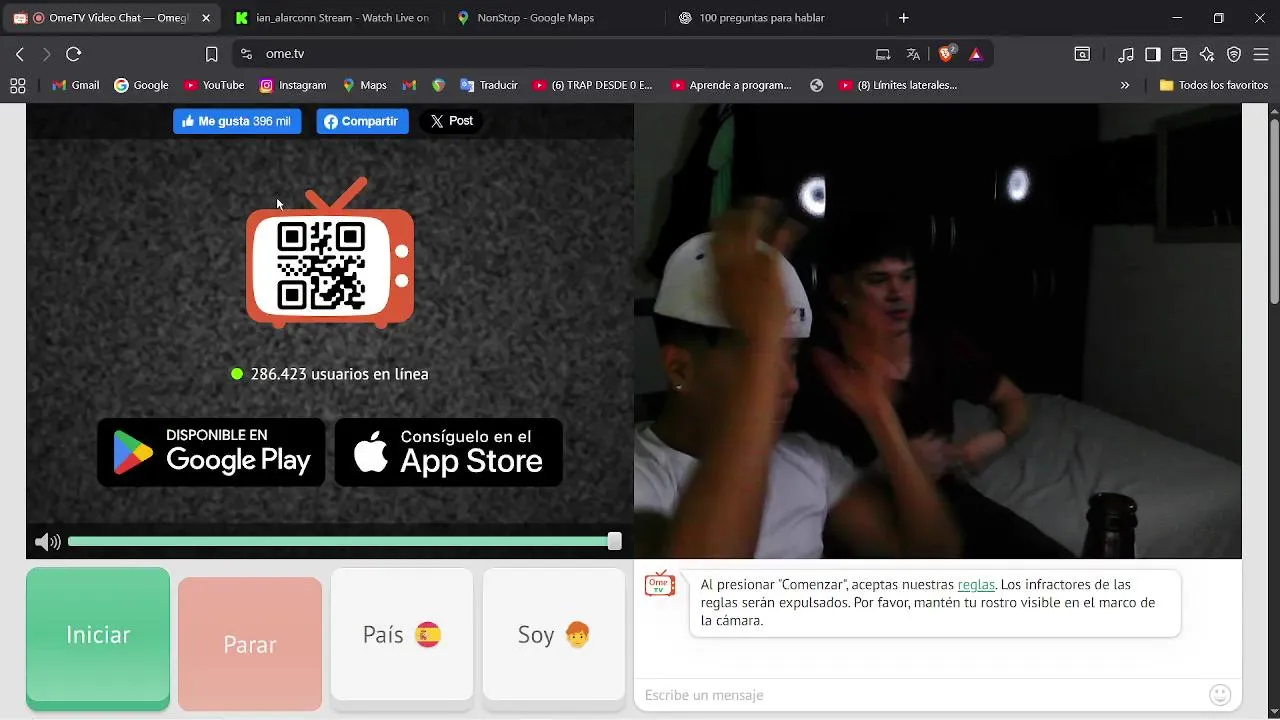
Task: Reload the ome.tv page
Action: [x=73, y=54]
